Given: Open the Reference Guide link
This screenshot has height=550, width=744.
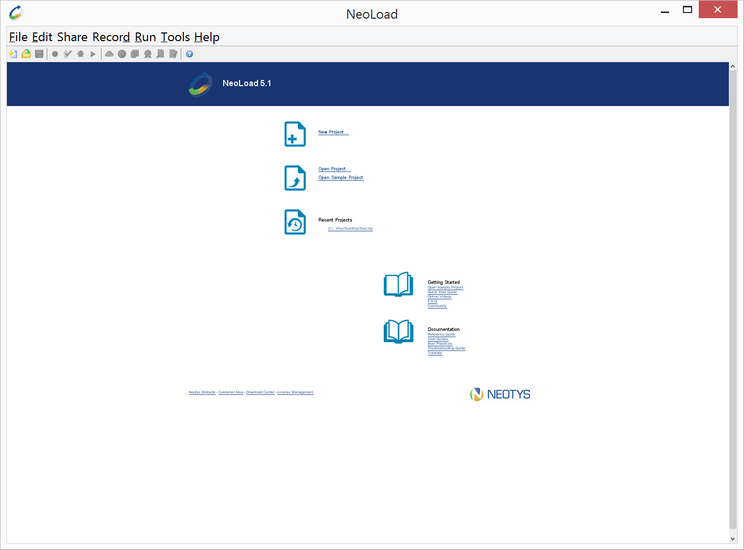Looking at the screenshot, I should (441, 335).
